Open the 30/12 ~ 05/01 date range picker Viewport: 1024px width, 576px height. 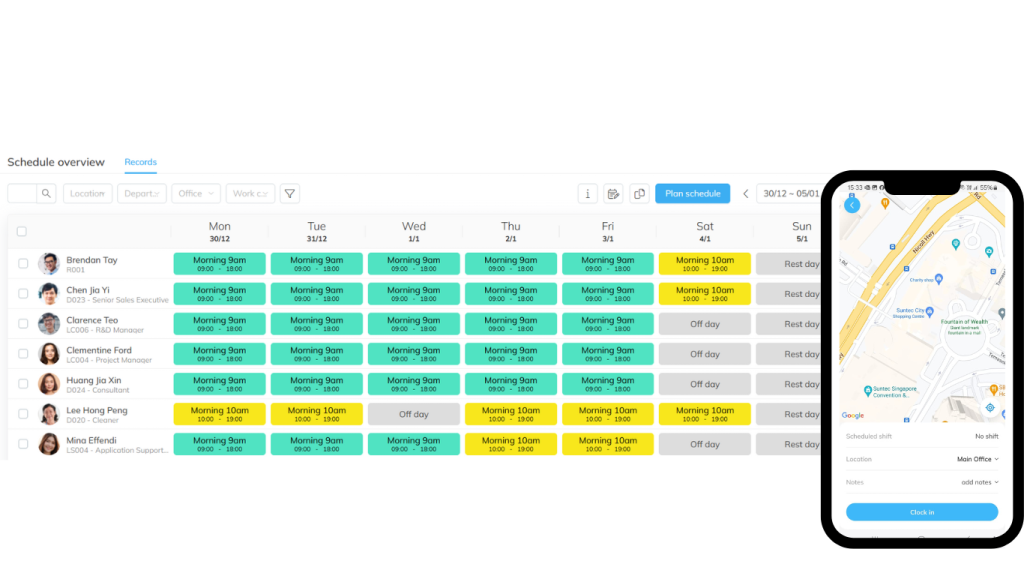pyautogui.click(x=790, y=193)
